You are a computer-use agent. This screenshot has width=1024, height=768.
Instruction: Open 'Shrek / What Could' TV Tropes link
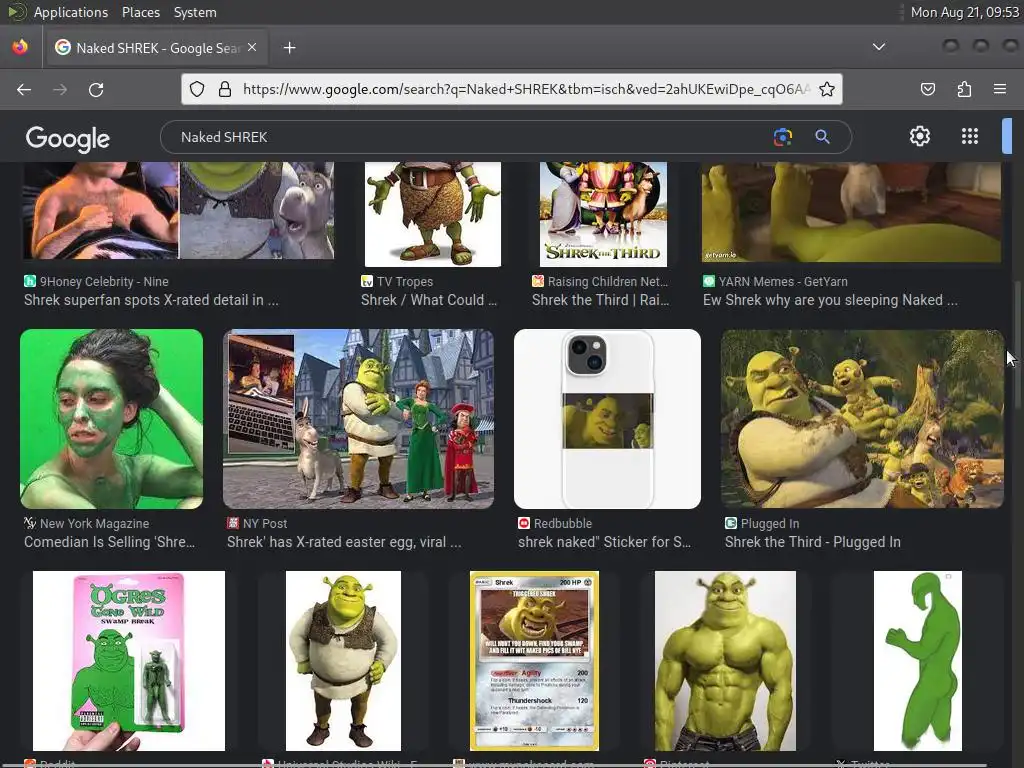tap(428, 300)
